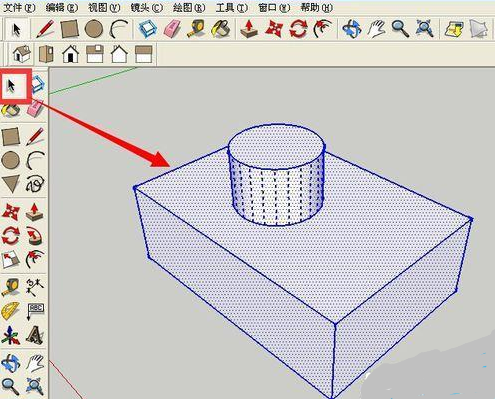Pick Tape Measure in left tool set
The height and width of the screenshot is (399, 495).
tap(11, 288)
